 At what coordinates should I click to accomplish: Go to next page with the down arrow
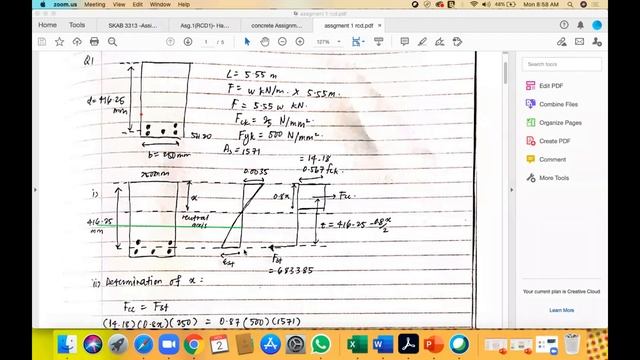[x=188, y=42]
